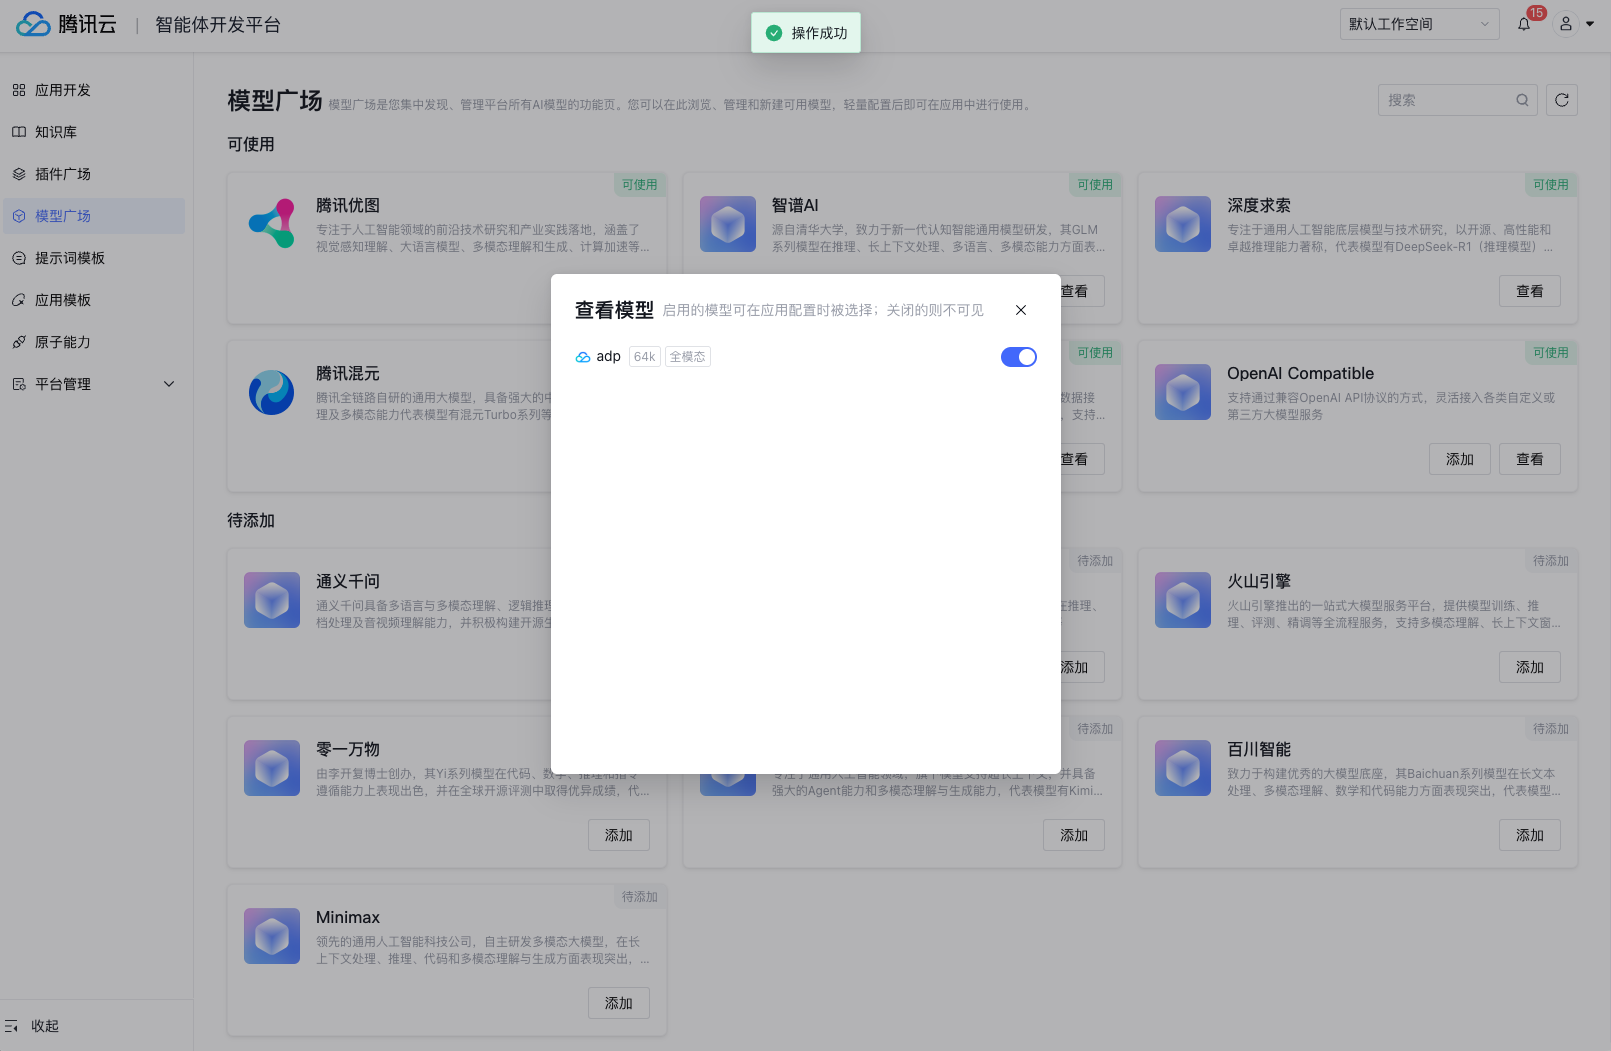
Task: Open the notifications bell icon
Action: [x=1524, y=24]
